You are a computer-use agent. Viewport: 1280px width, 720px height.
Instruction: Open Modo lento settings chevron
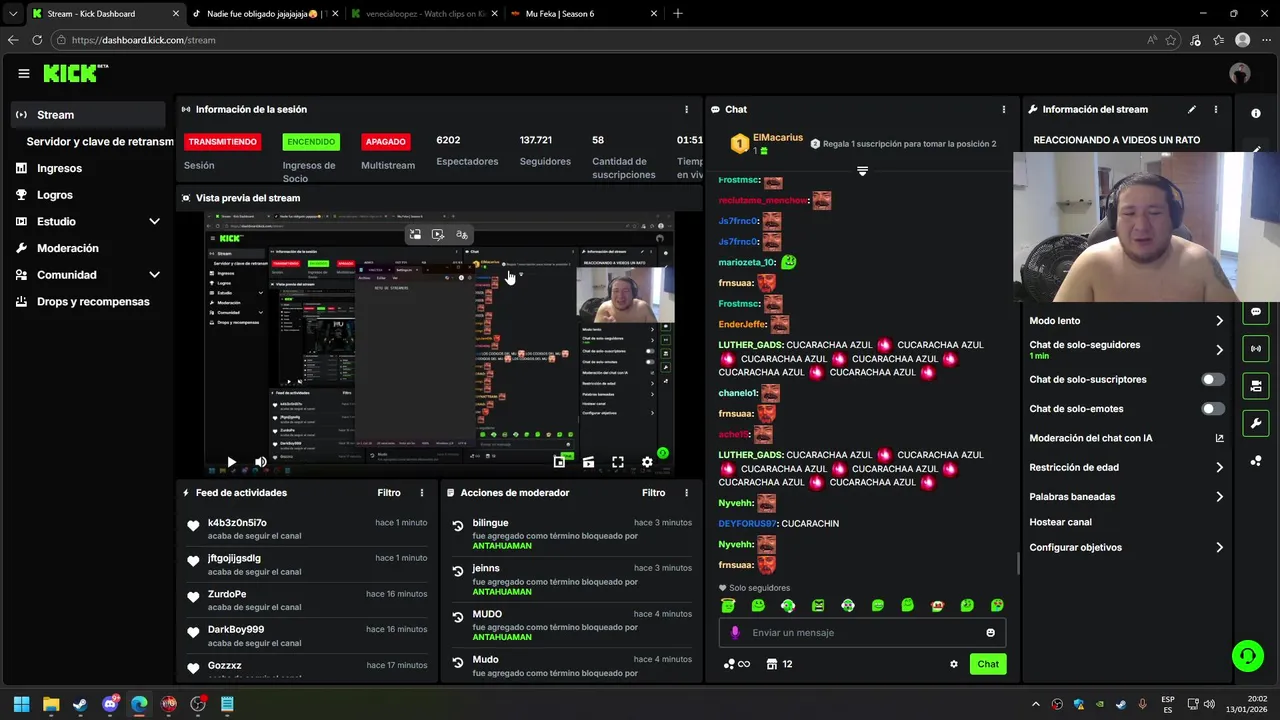(1219, 321)
